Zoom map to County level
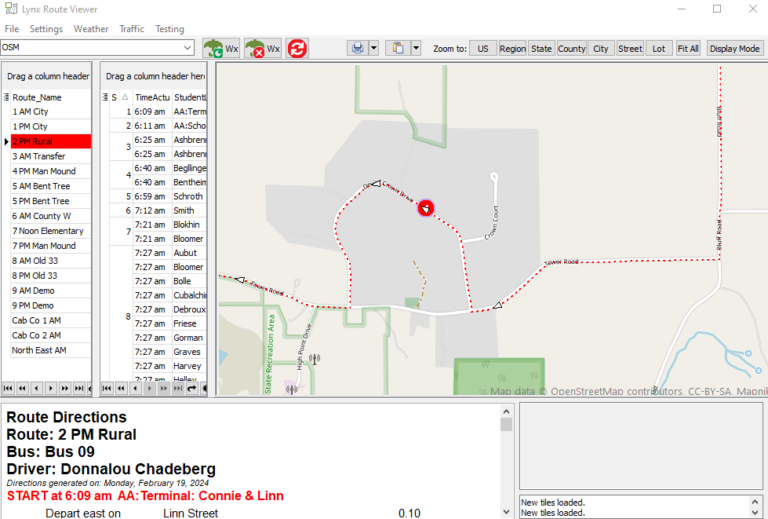Screen dimensions: 768x519 coord(572,48)
